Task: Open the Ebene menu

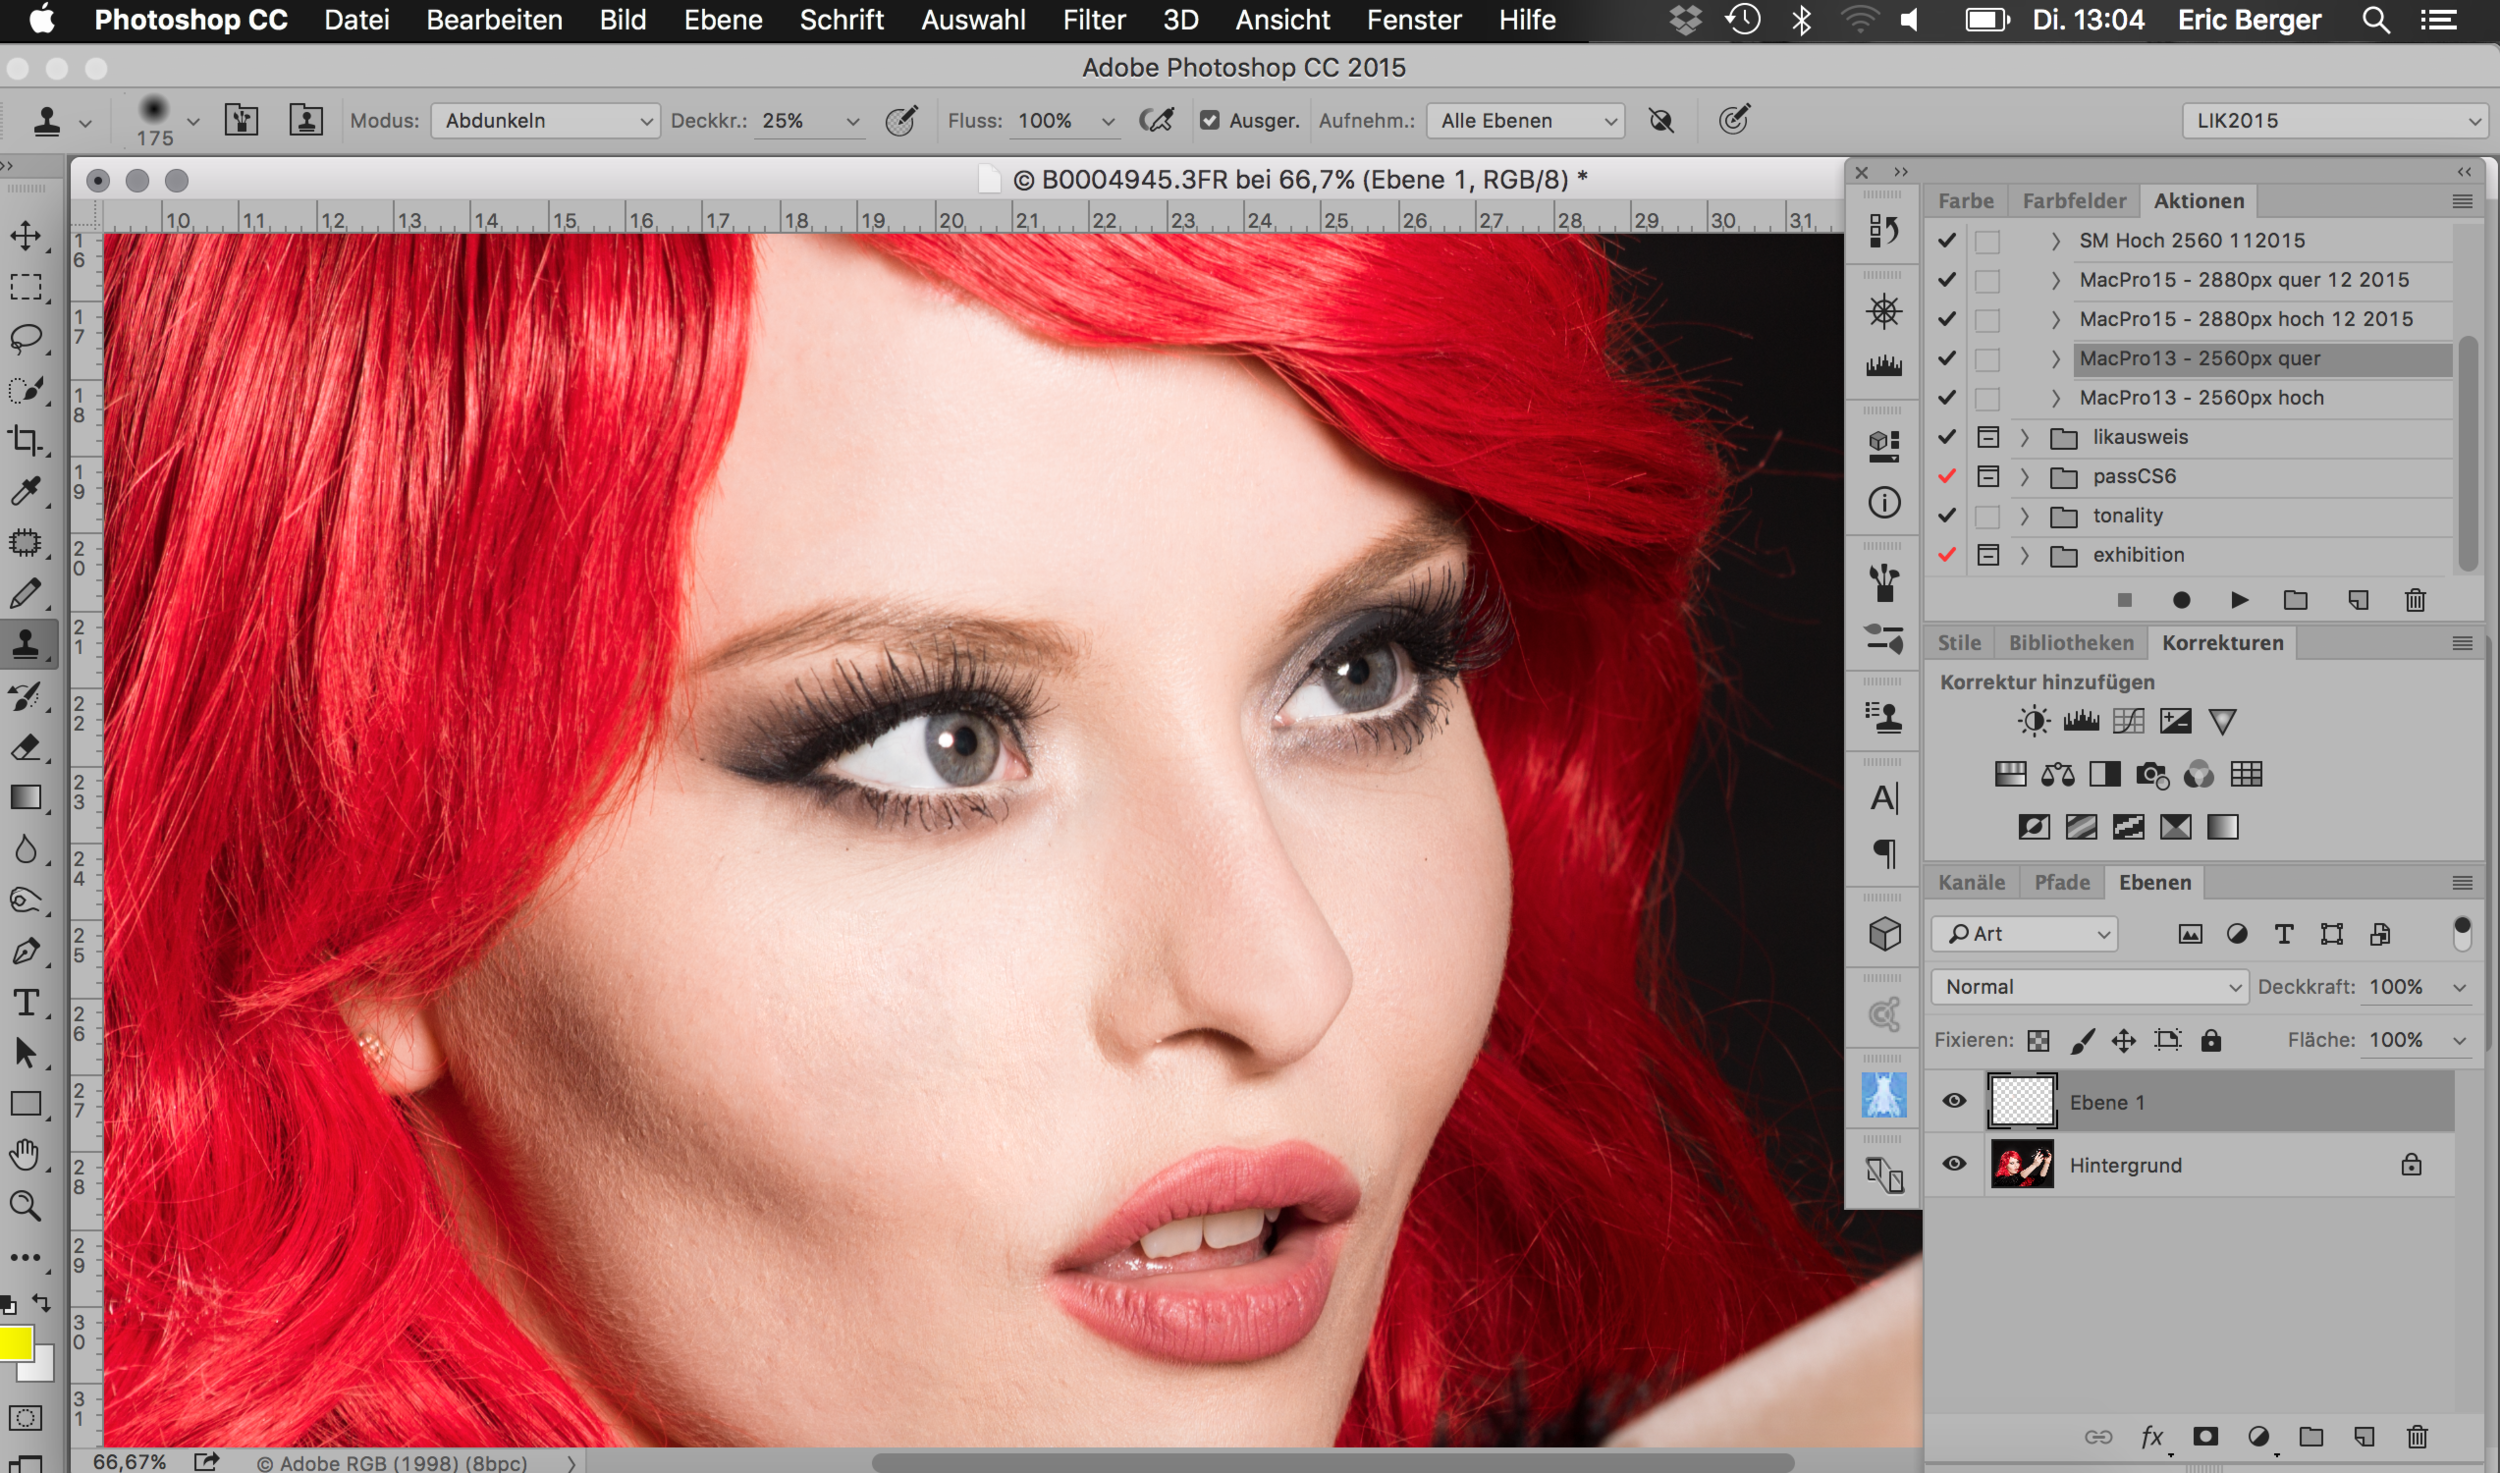Action: point(723,20)
